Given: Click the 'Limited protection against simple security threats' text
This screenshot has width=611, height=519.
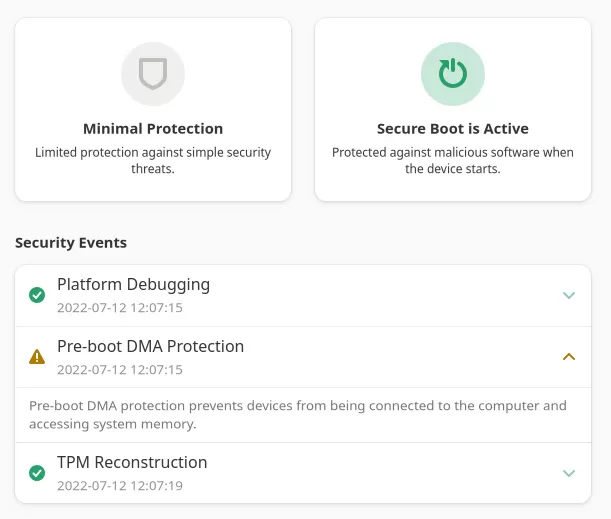Looking at the screenshot, I should pos(153,161).
